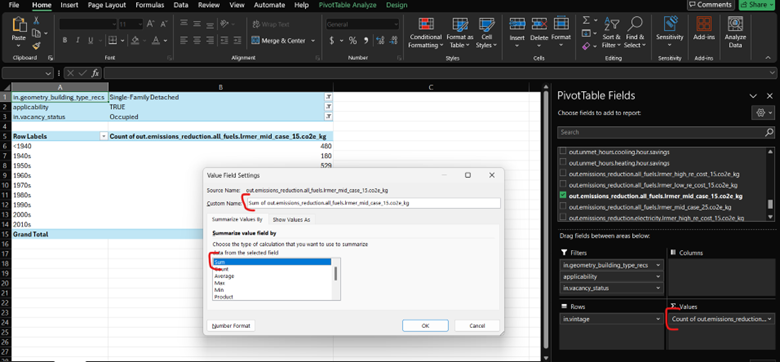This screenshot has width=780, height=362.
Task: Open filter dropdown for applicability TRUE
Action: pos(328,107)
